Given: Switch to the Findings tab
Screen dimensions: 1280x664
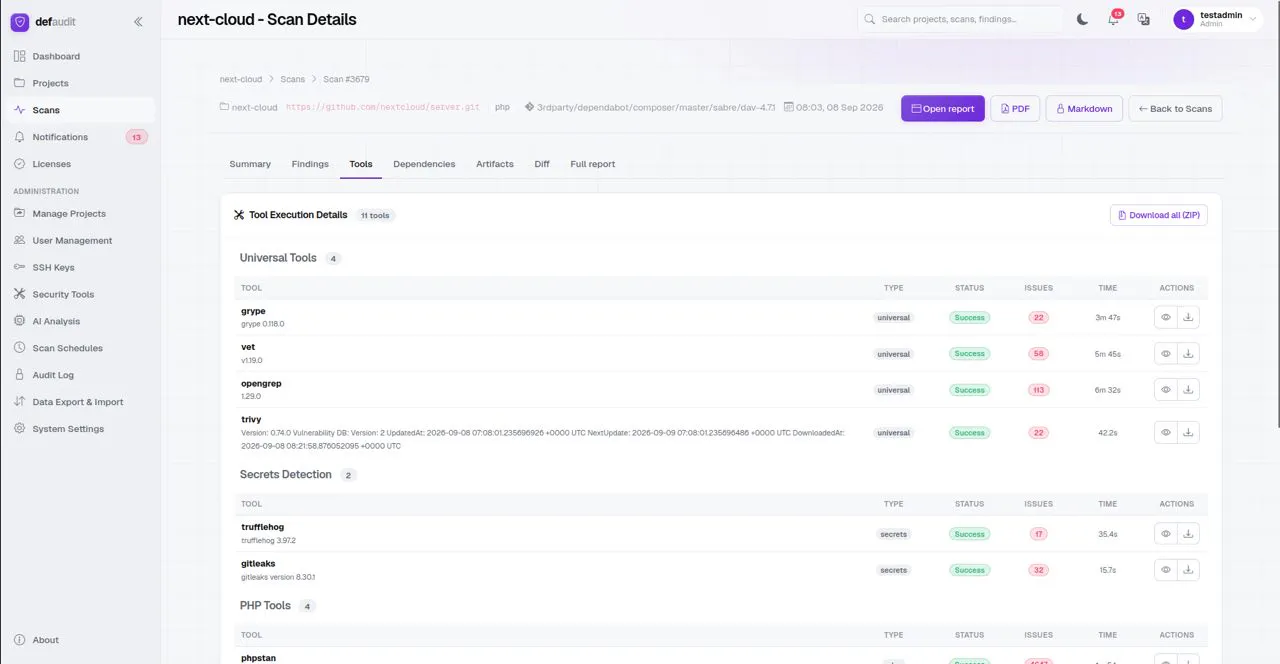Looking at the screenshot, I should [310, 164].
